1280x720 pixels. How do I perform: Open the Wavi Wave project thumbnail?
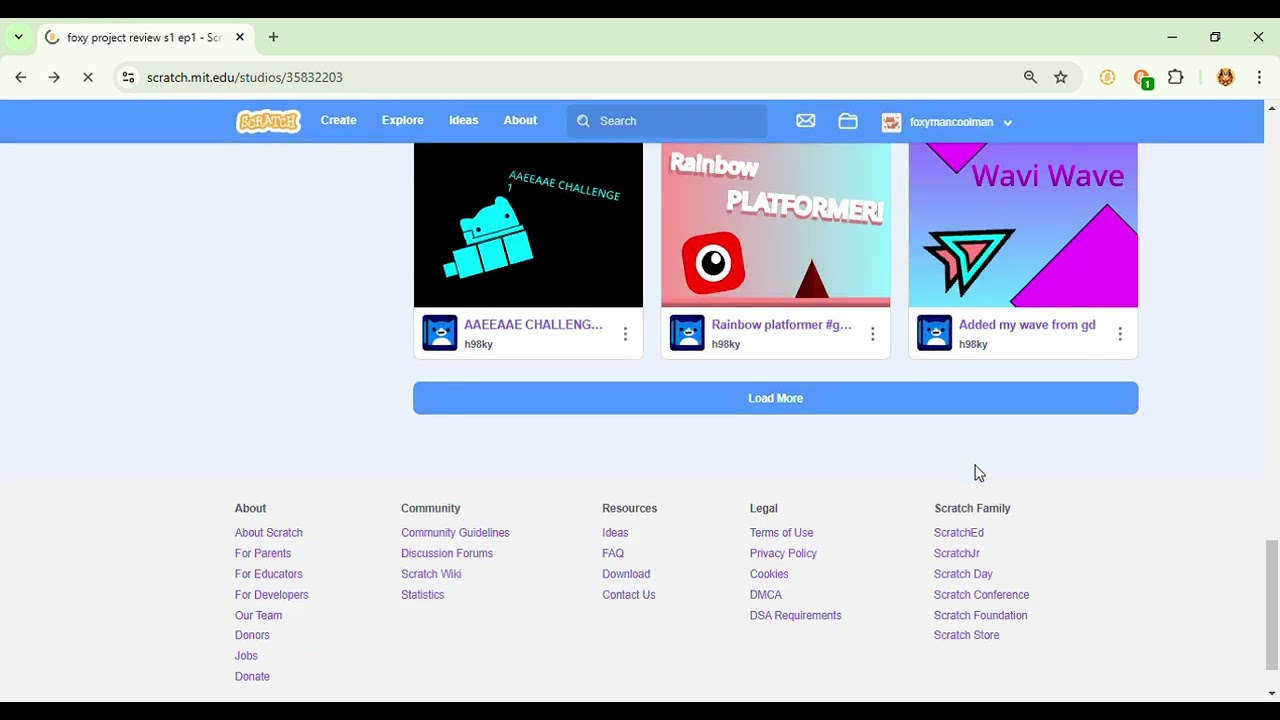pos(1023,225)
